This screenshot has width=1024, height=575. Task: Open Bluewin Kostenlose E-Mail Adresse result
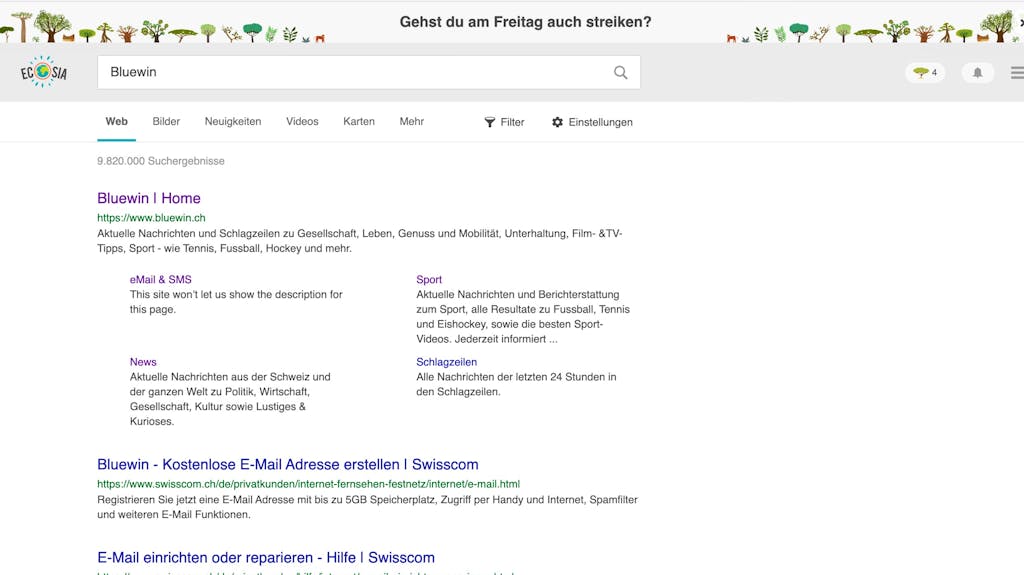click(288, 465)
